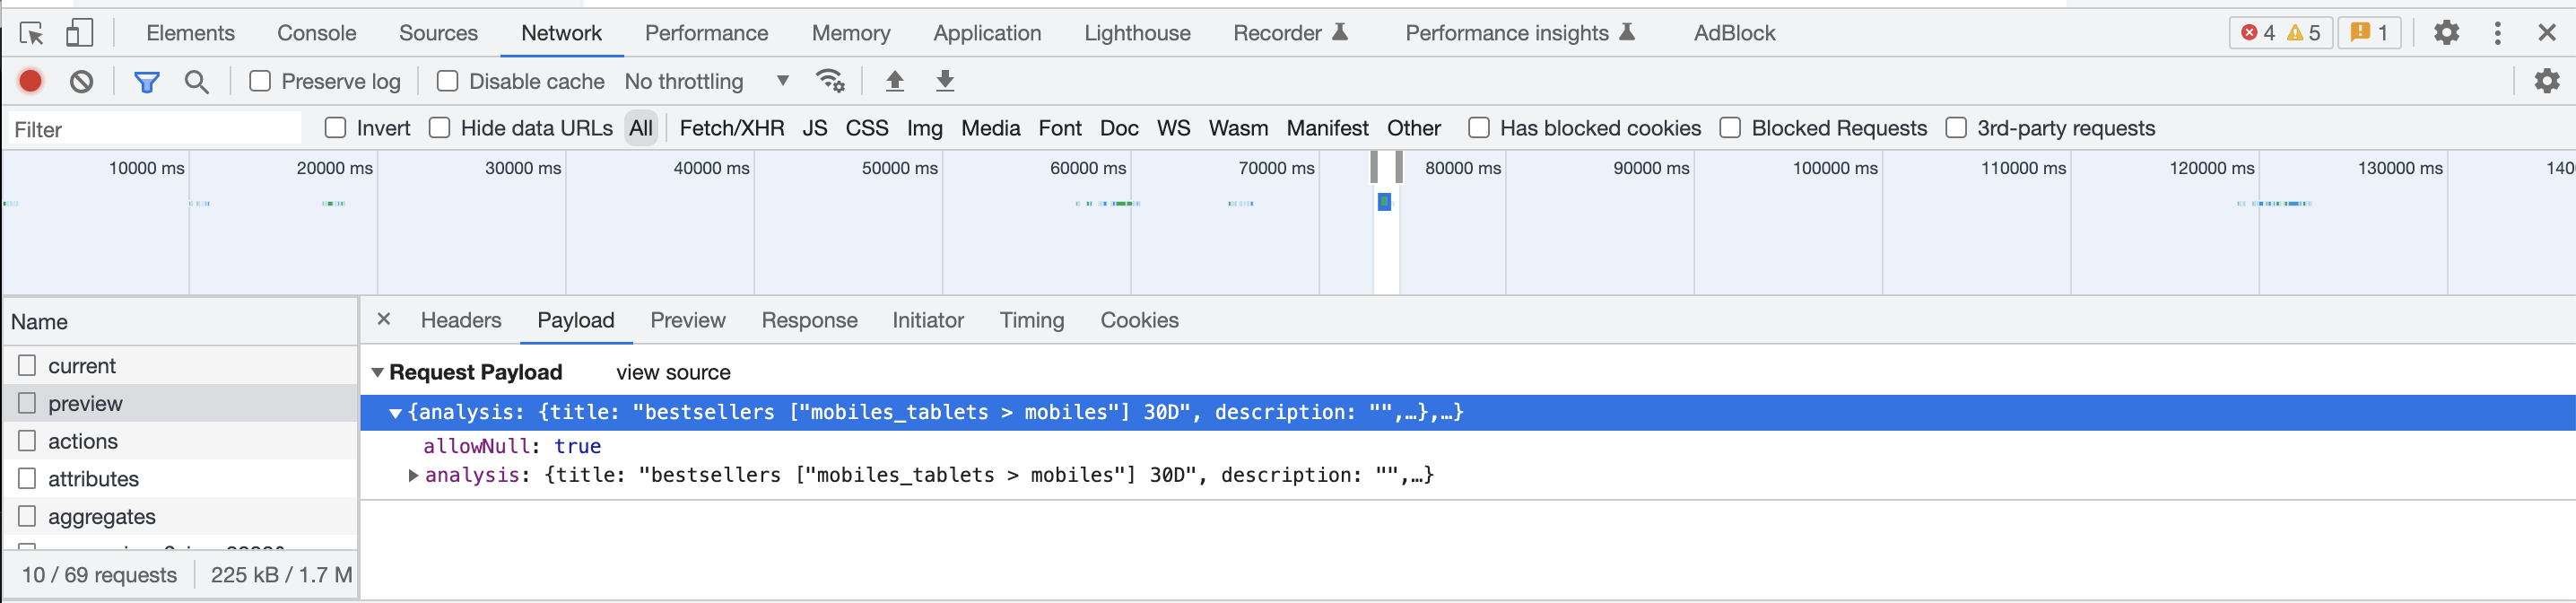Open the Network panel settings gear
Viewport: 2576px width, 603px height.
click(2546, 81)
